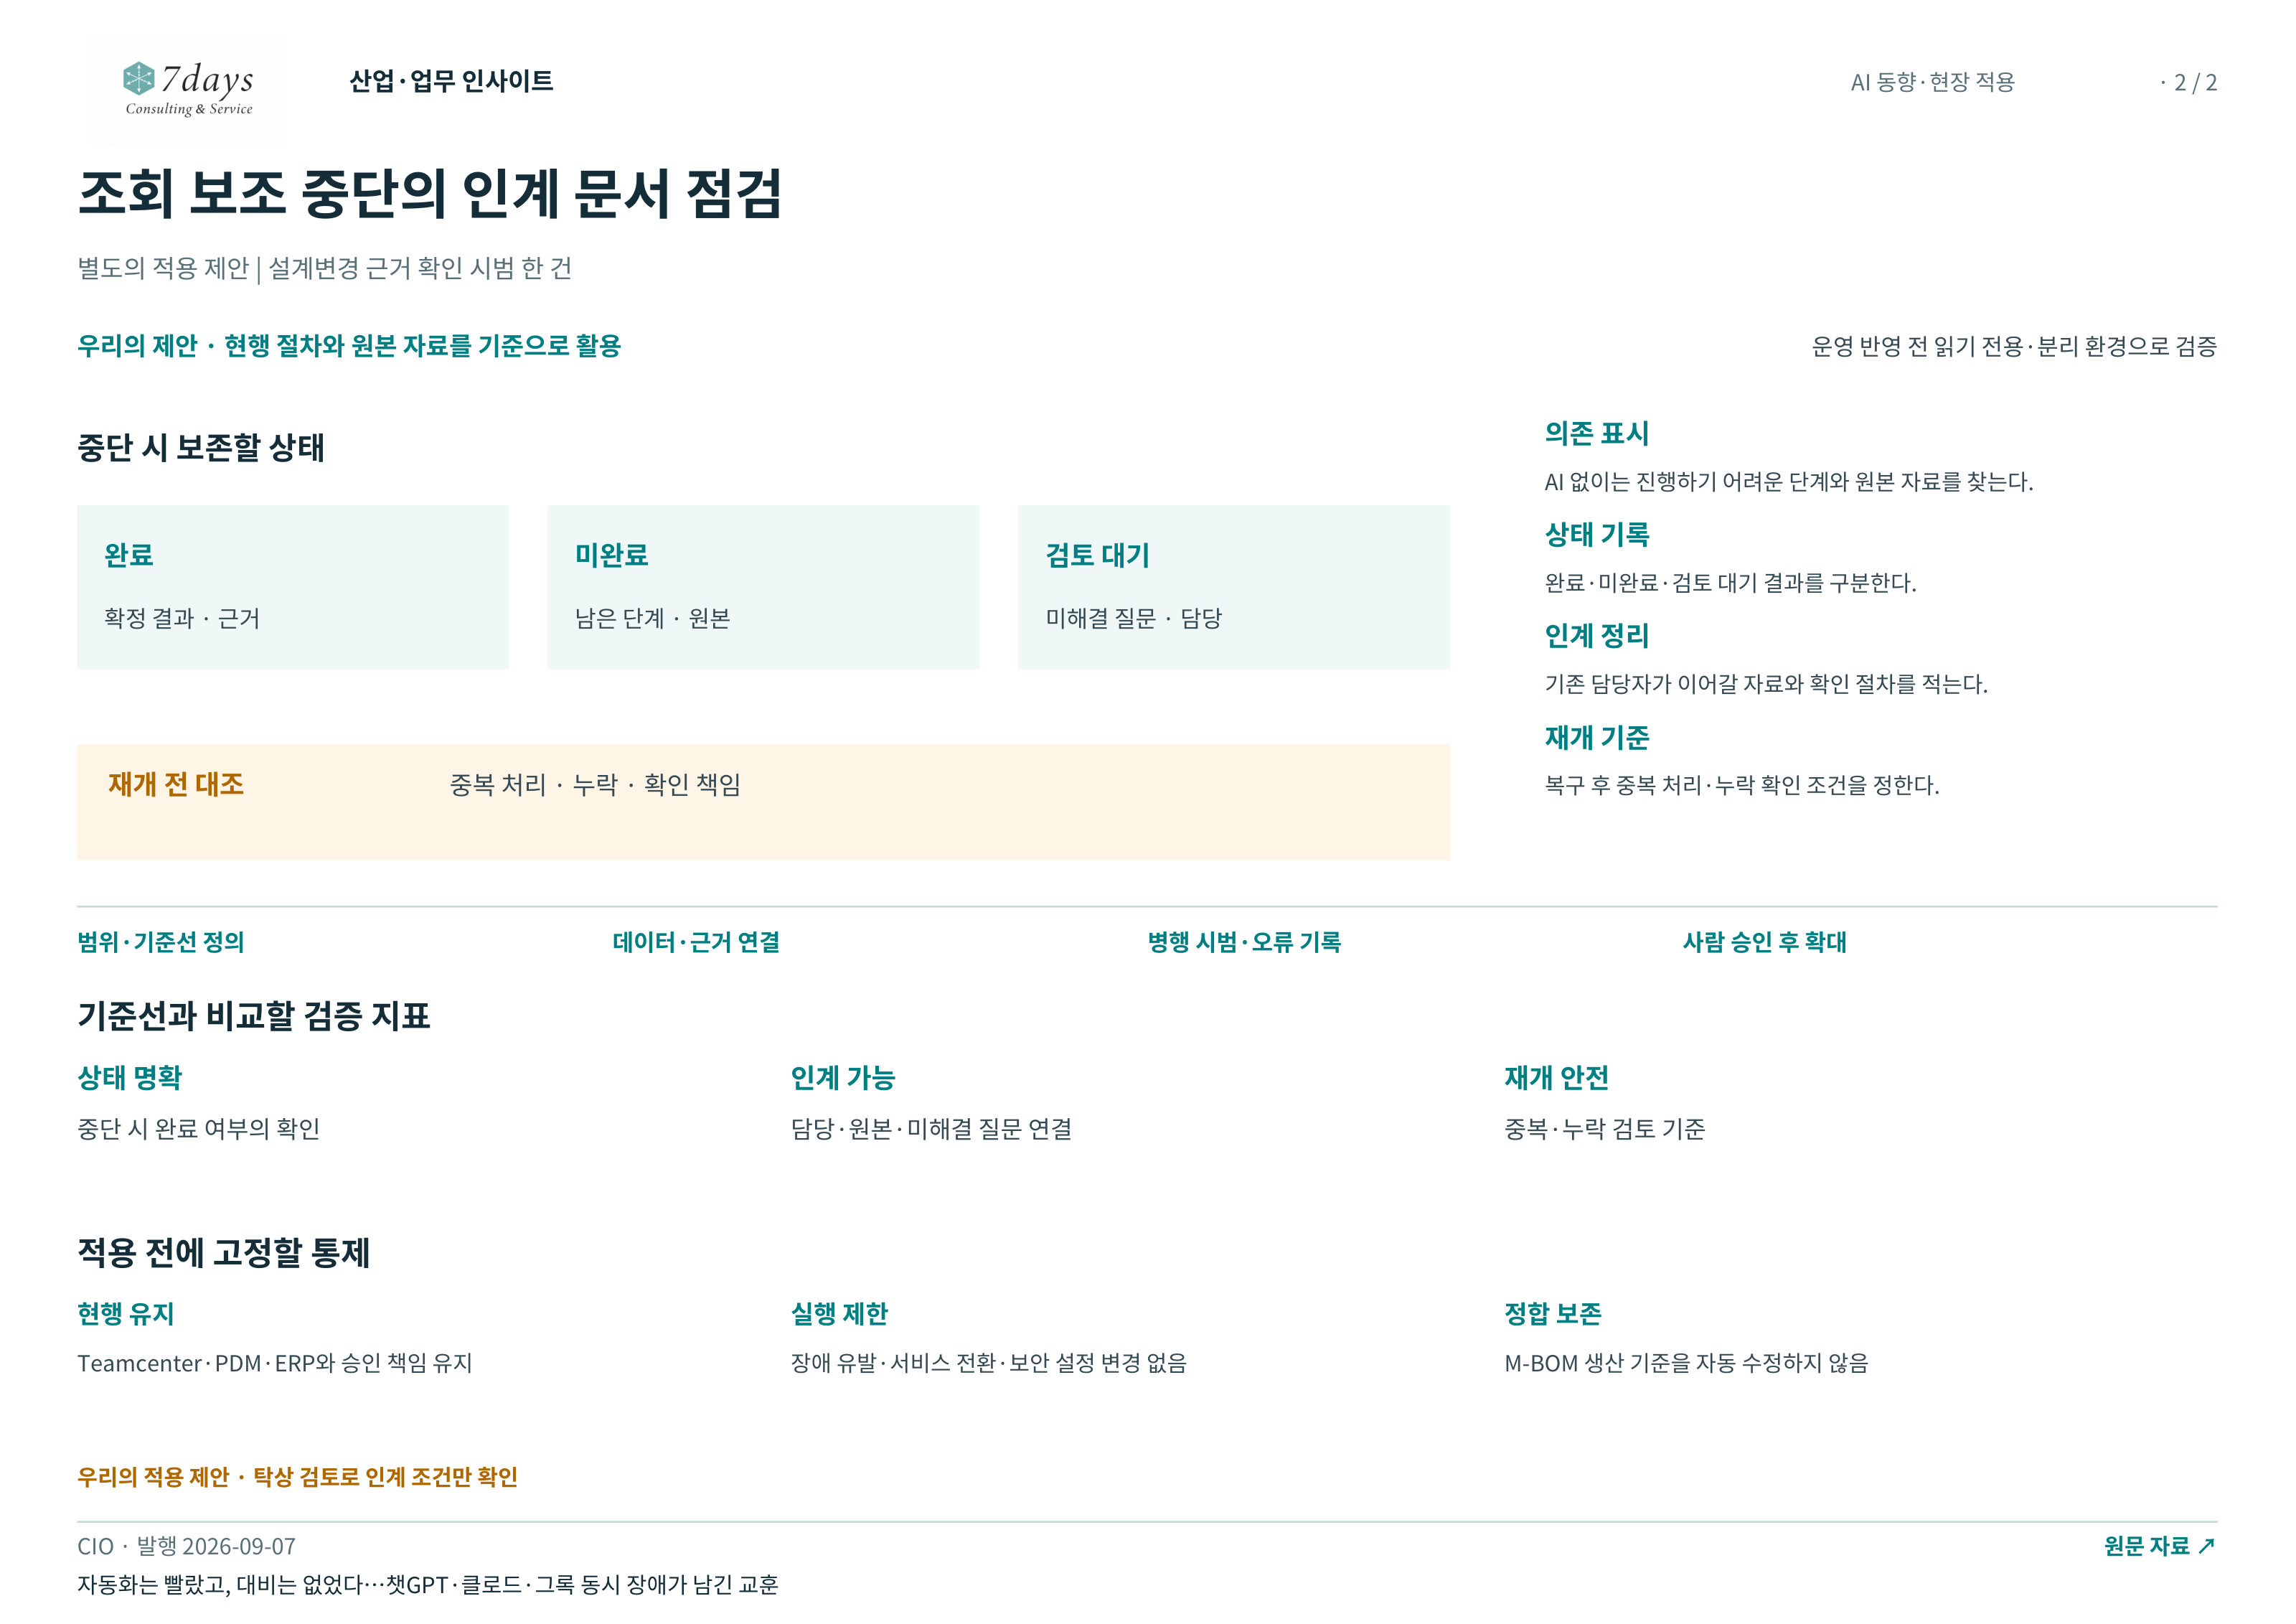This screenshot has width=2296, height=1624.
Task: Click the text 확정 결과 · 근거
Action: coord(182,618)
